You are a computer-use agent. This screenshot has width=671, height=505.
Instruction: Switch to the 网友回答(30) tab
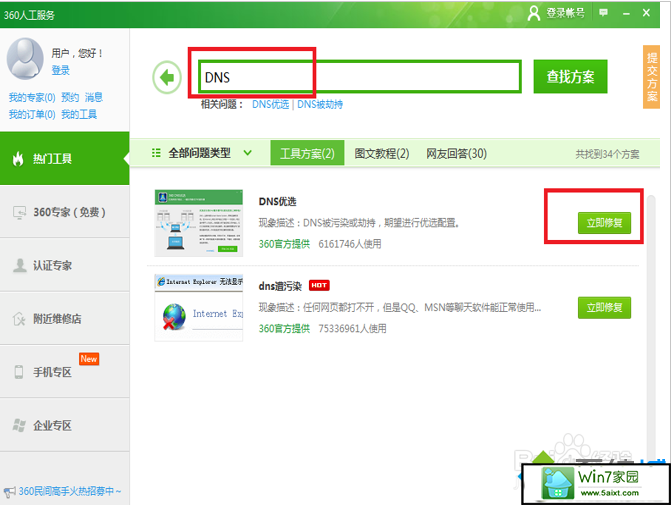(456, 153)
